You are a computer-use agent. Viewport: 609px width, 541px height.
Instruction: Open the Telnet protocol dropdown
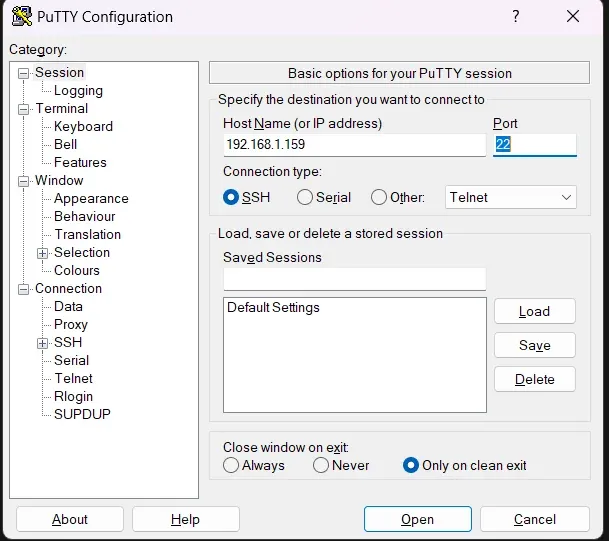511,197
